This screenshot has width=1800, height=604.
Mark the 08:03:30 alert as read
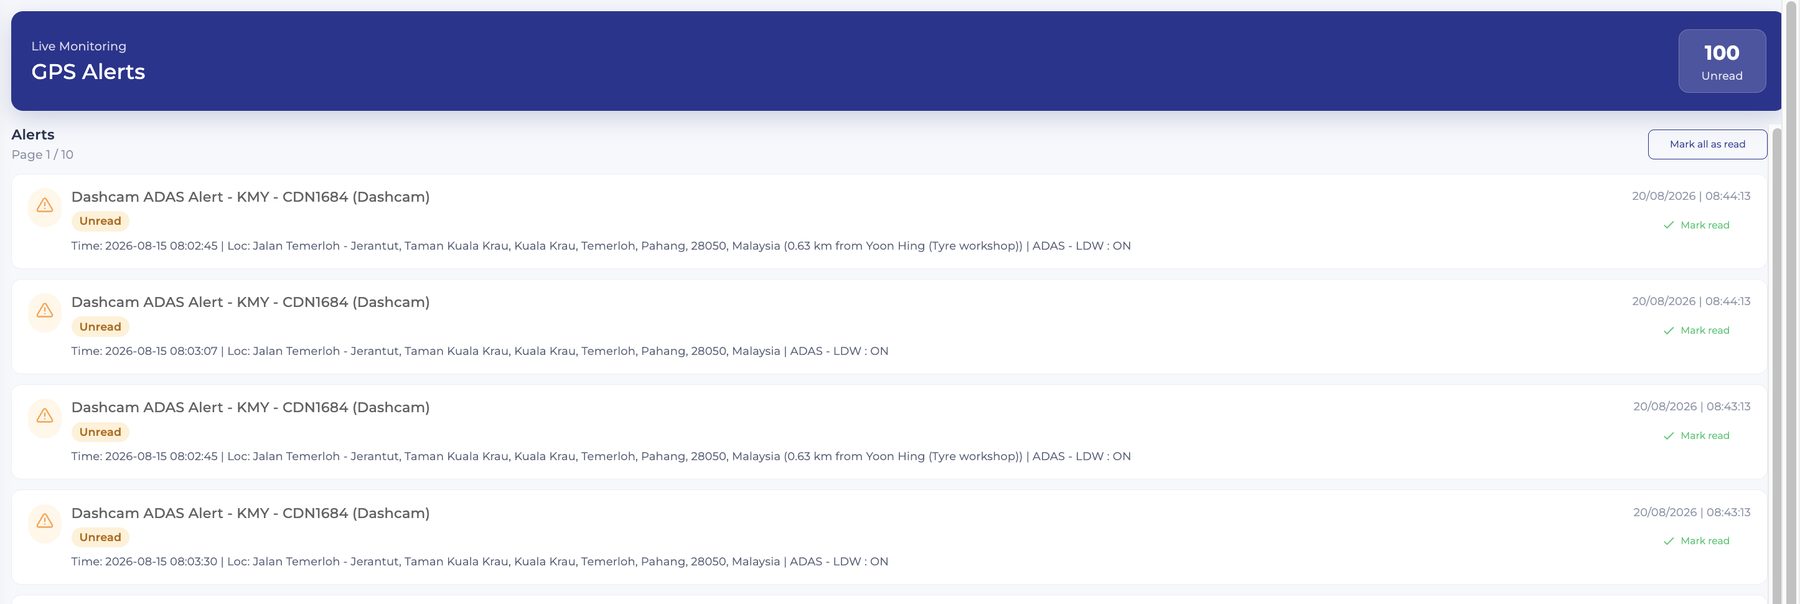[x=1696, y=541]
